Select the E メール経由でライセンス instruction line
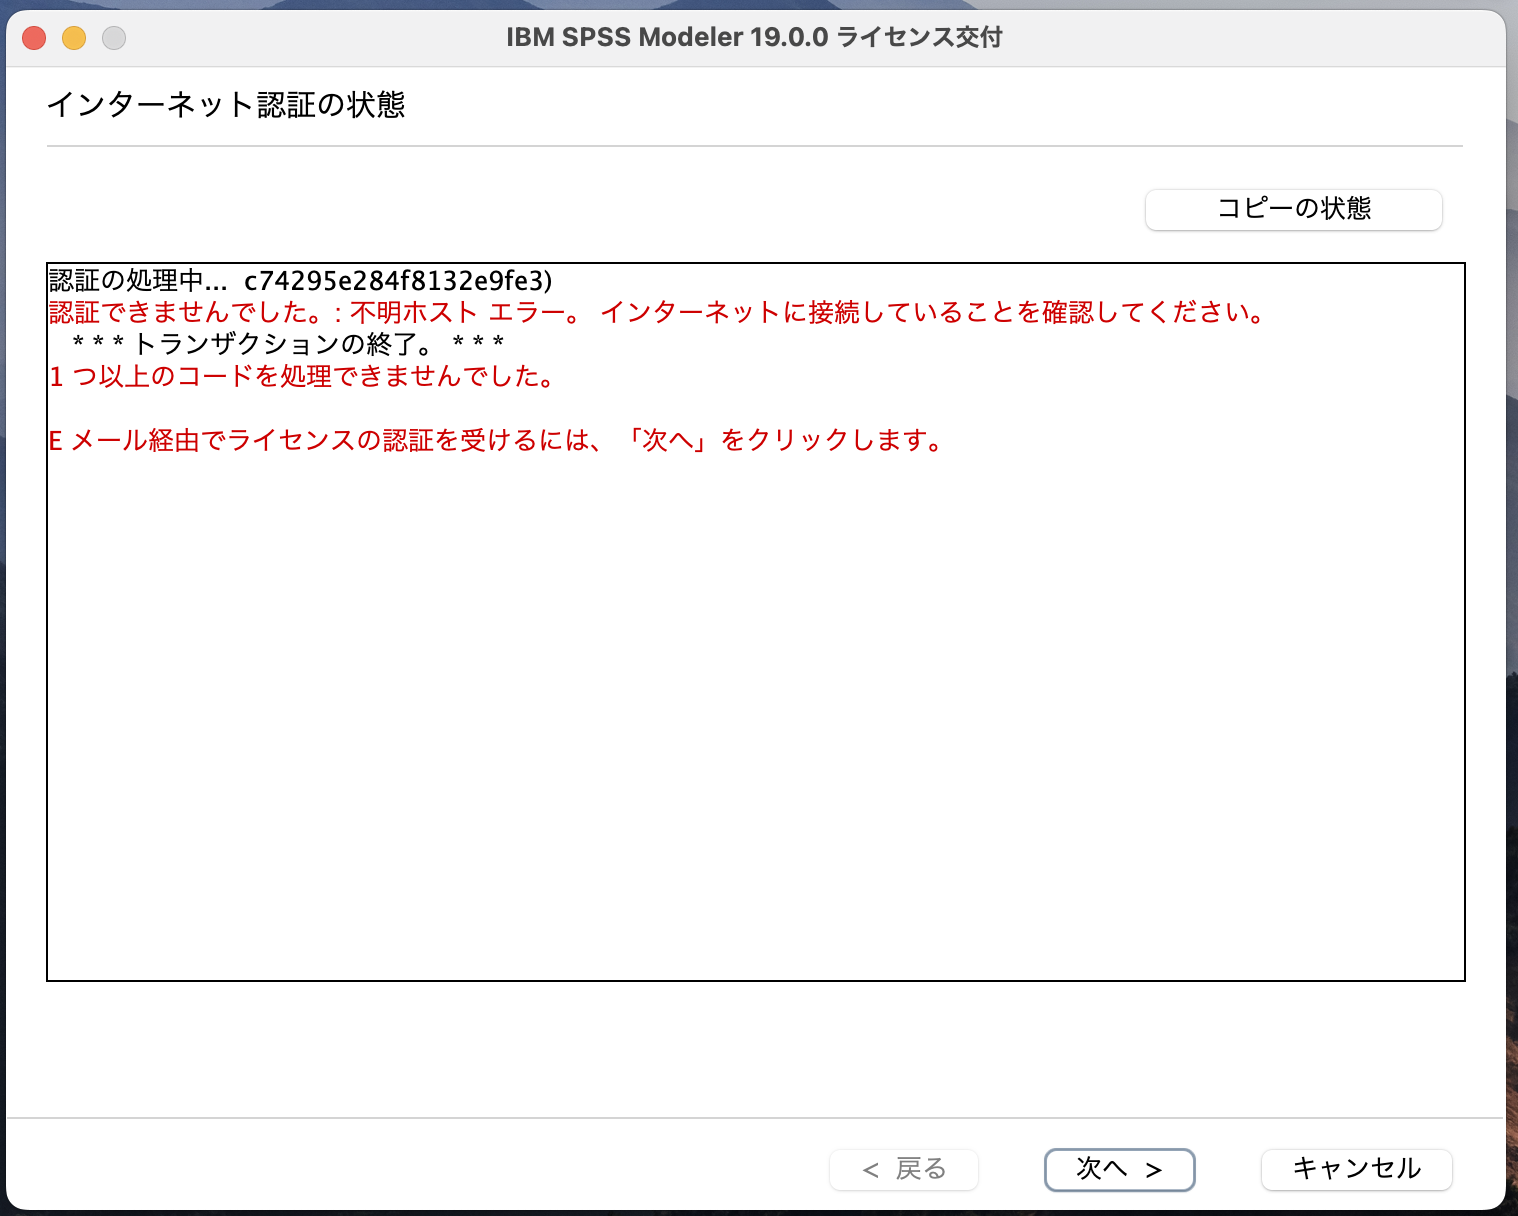Image resolution: width=1518 pixels, height=1216 pixels. [497, 440]
